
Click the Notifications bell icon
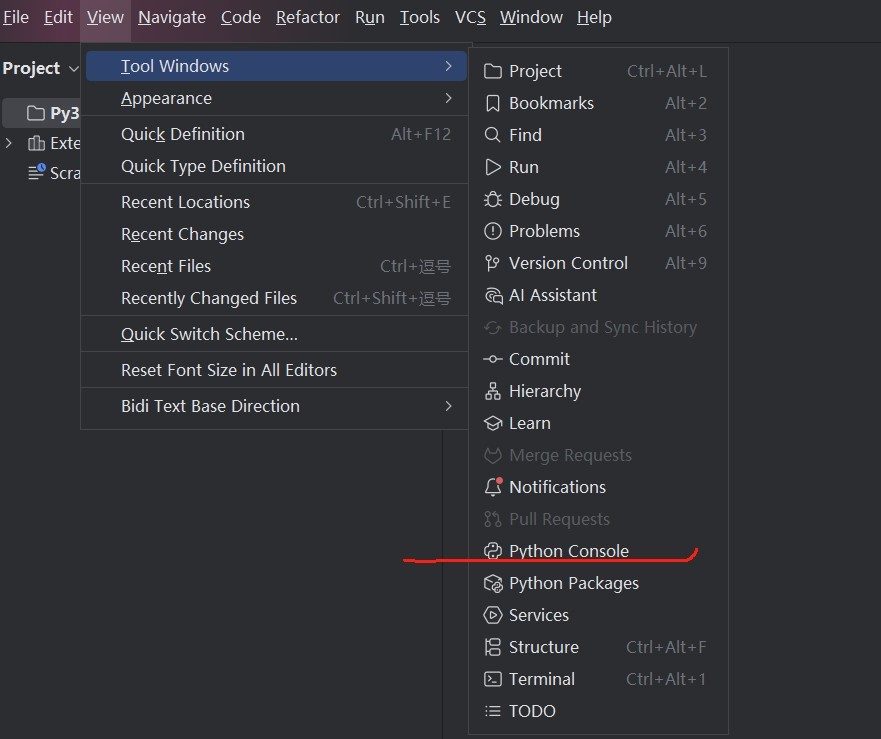point(492,487)
